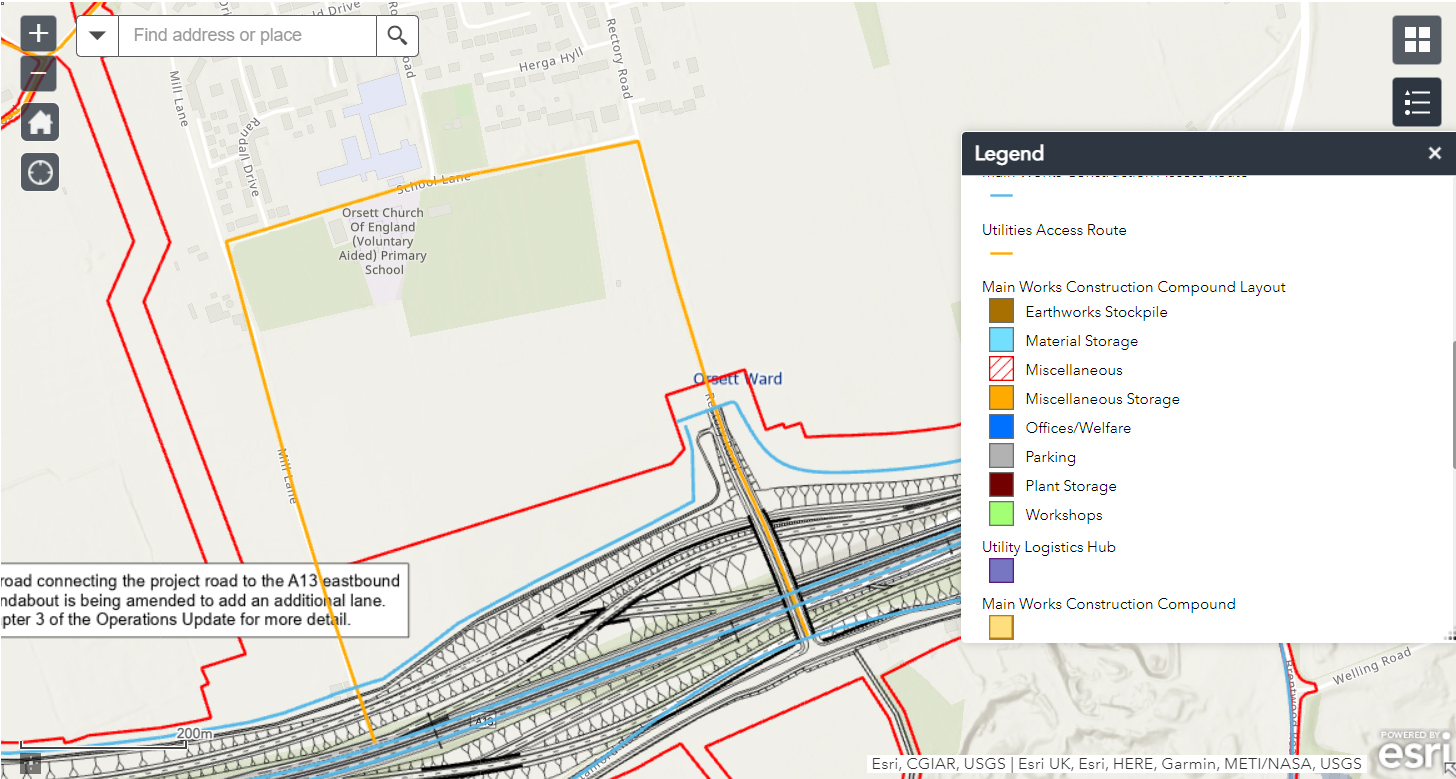Click the additional lane annotation text box
The width and height of the screenshot is (1456, 779).
coord(204,600)
